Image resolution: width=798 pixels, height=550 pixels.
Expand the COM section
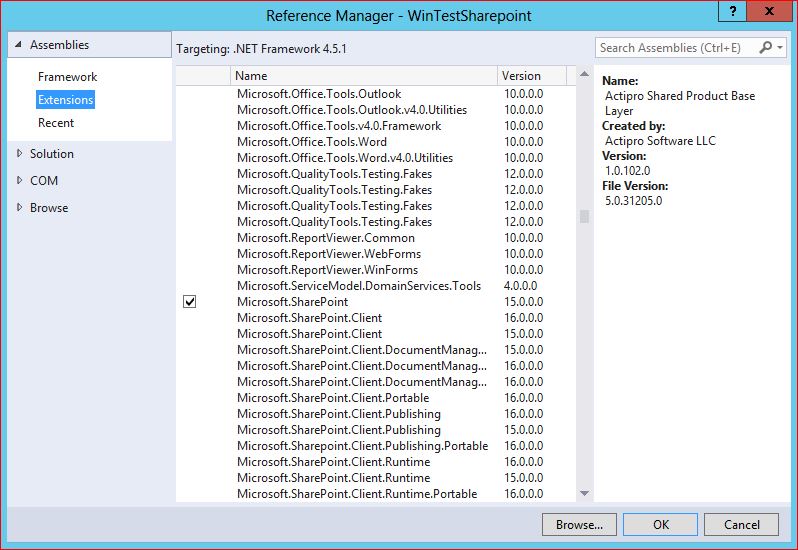tap(19, 180)
